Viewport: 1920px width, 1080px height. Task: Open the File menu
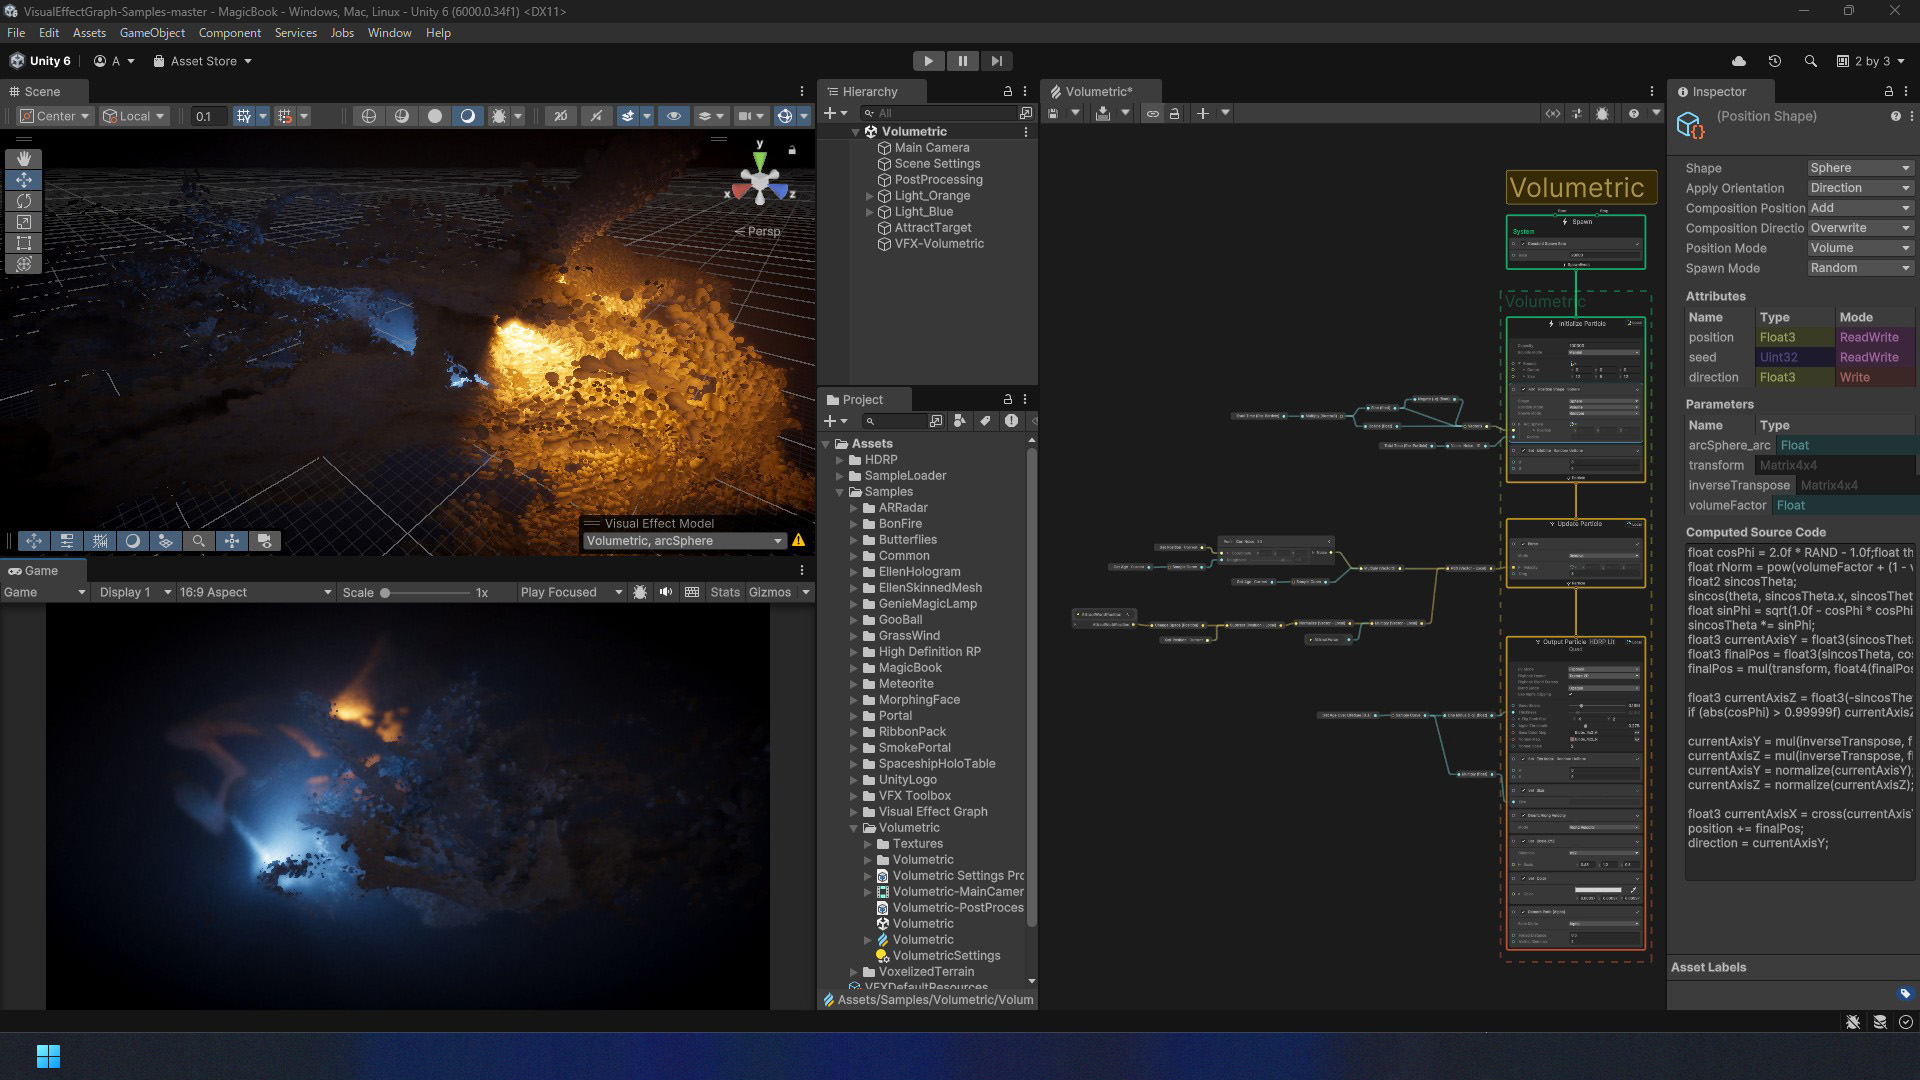tap(16, 33)
